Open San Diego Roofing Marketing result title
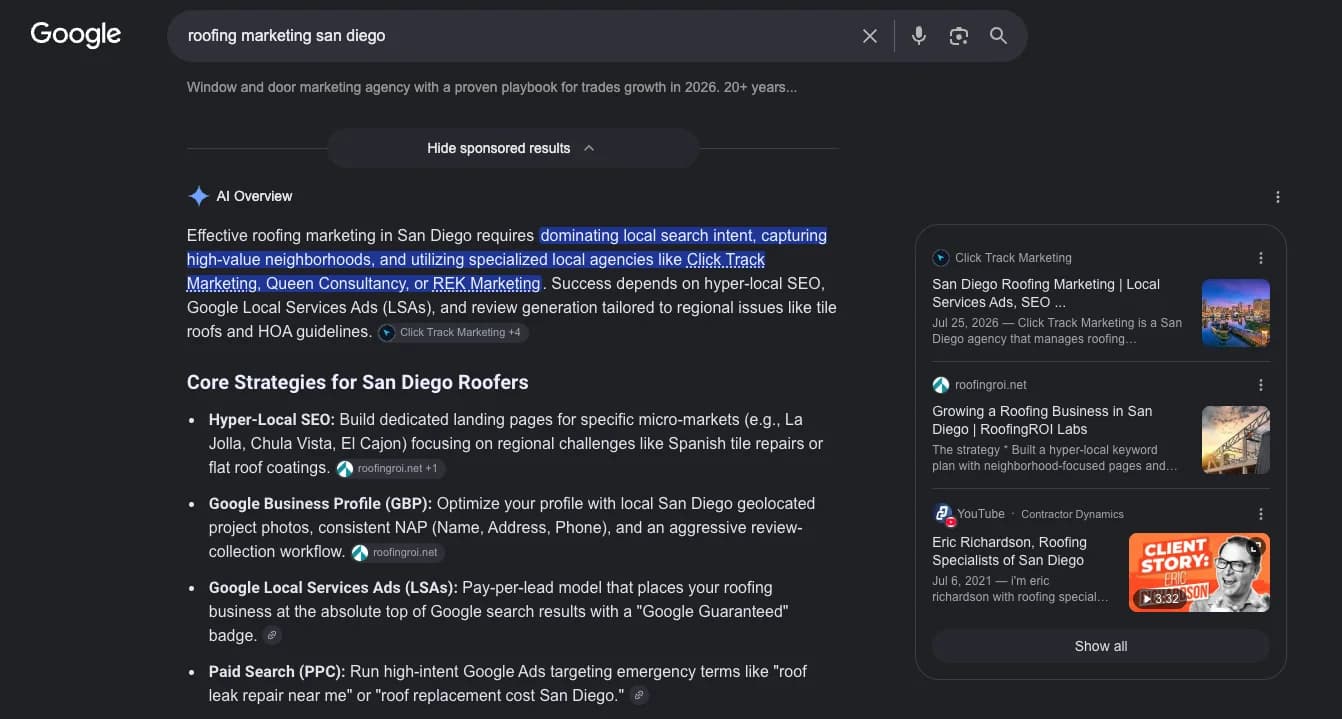Image resolution: width=1342 pixels, height=719 pixels. point(1046,293)
